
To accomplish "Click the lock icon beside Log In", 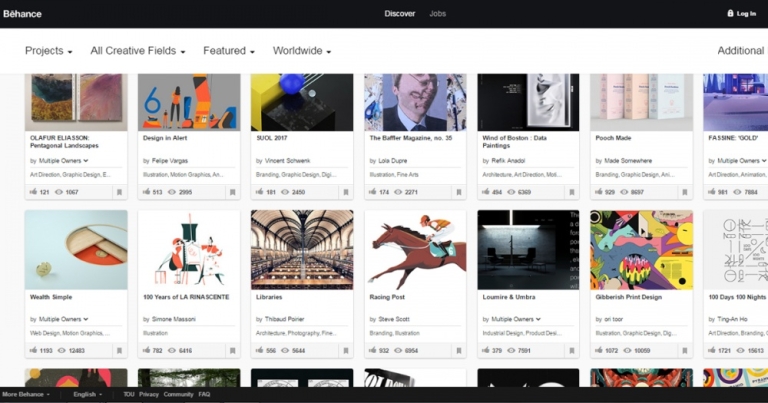I will 730,13.
